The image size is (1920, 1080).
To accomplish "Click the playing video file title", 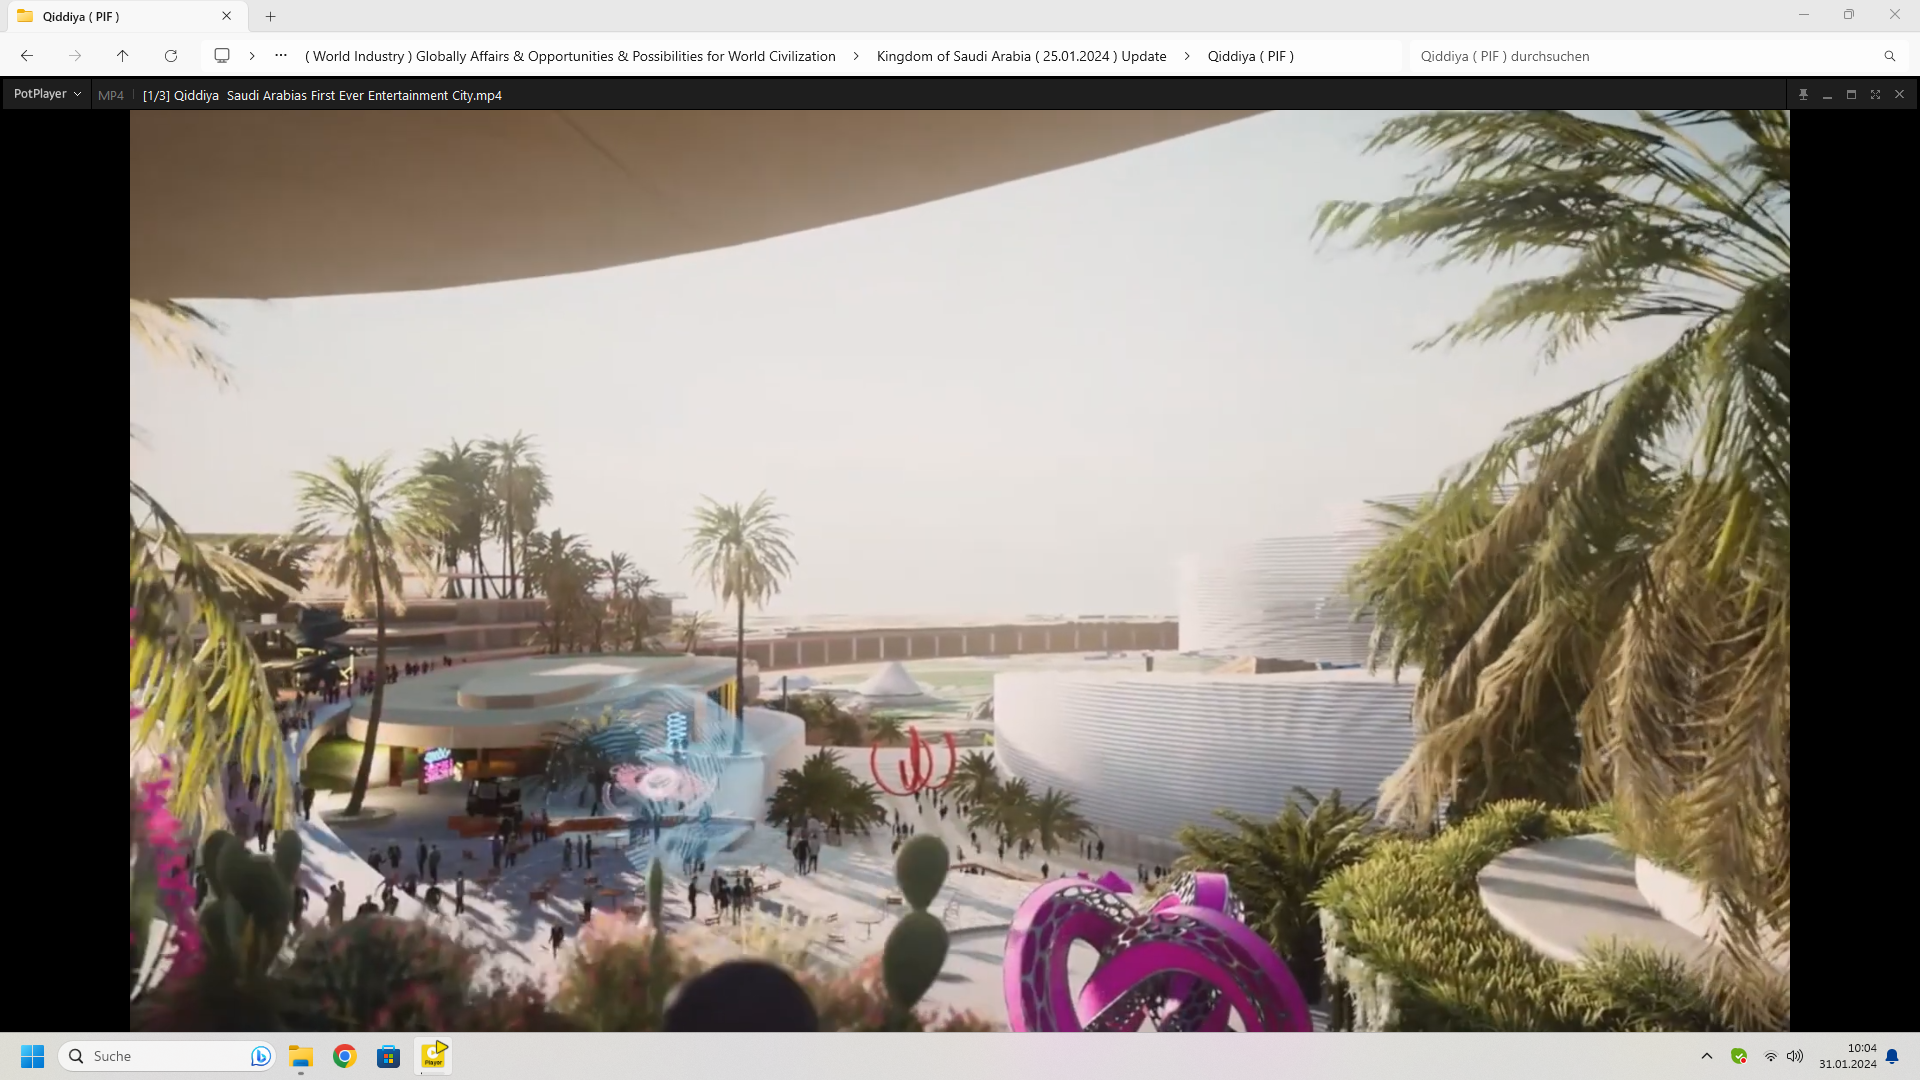I will pyautogui.click(x=322, y=95).
